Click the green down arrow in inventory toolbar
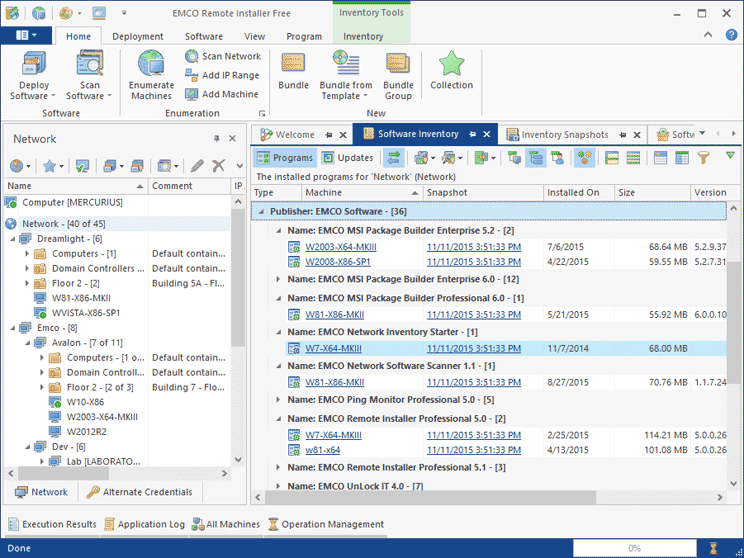Screen dimensions: 744x558 click(730, 155)
